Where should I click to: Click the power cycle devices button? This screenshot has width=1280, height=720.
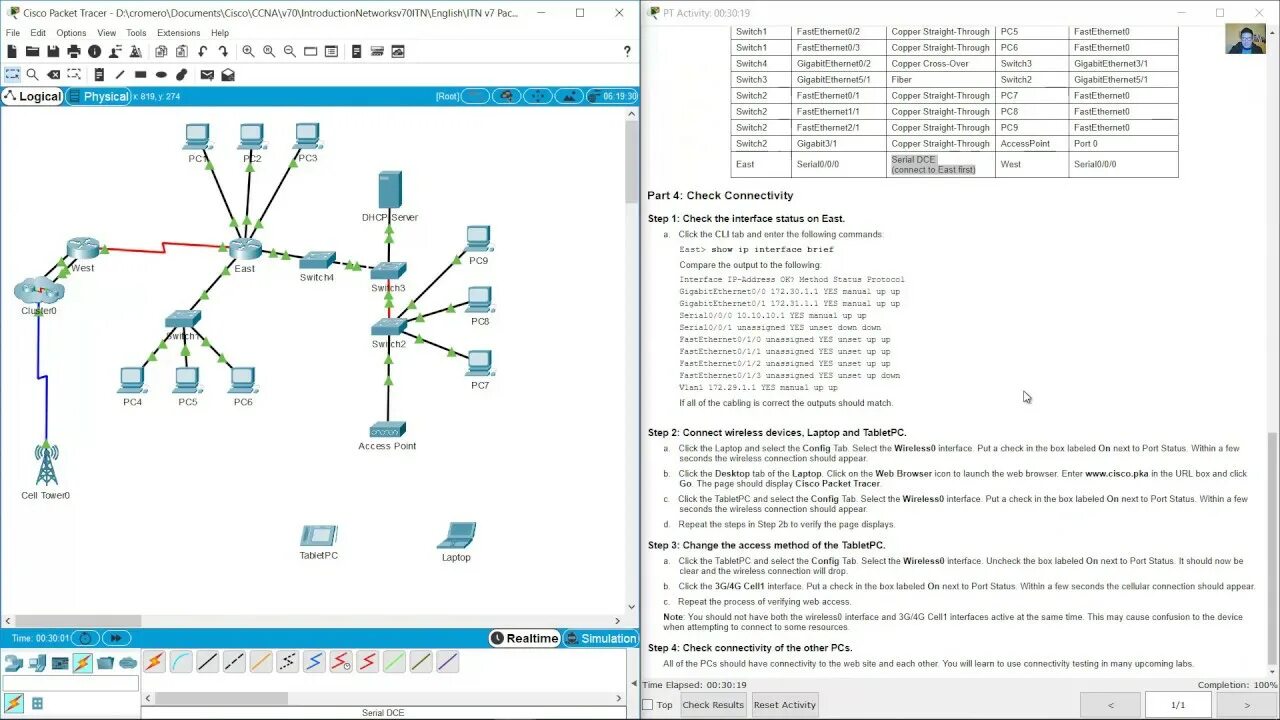[85, 638]
